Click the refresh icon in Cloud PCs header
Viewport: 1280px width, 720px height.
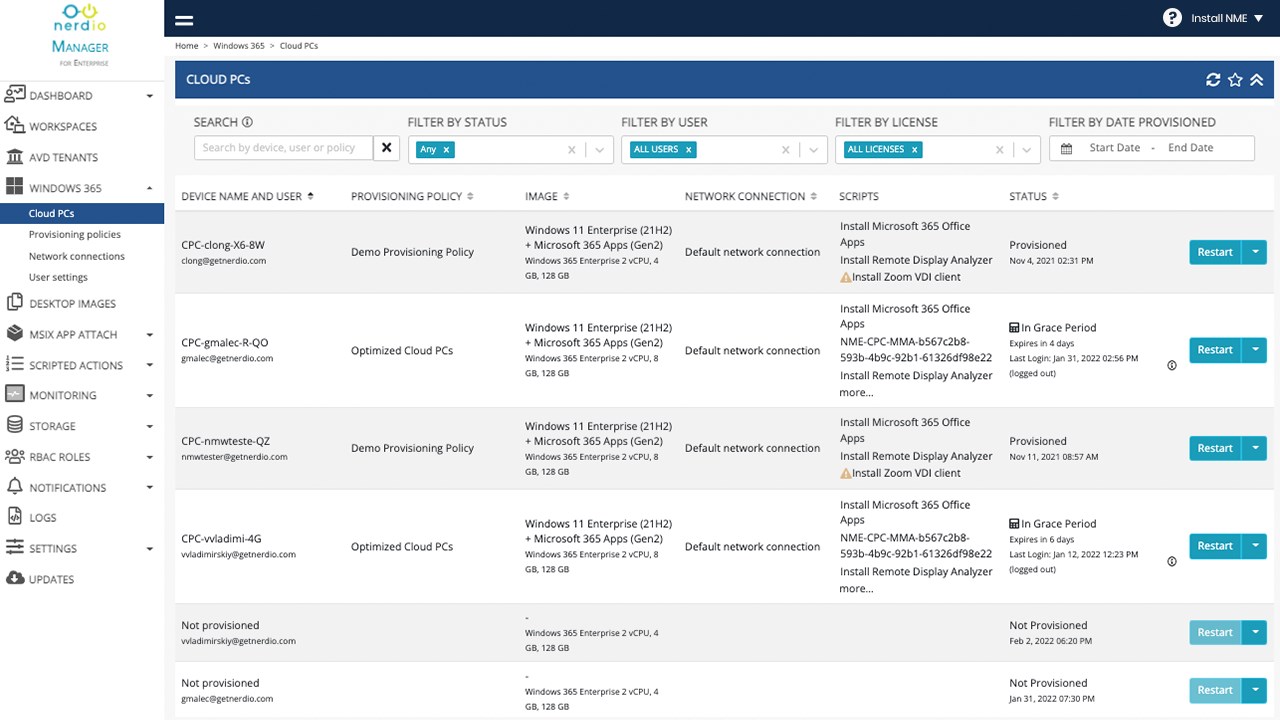click(x=1213, y=80)
